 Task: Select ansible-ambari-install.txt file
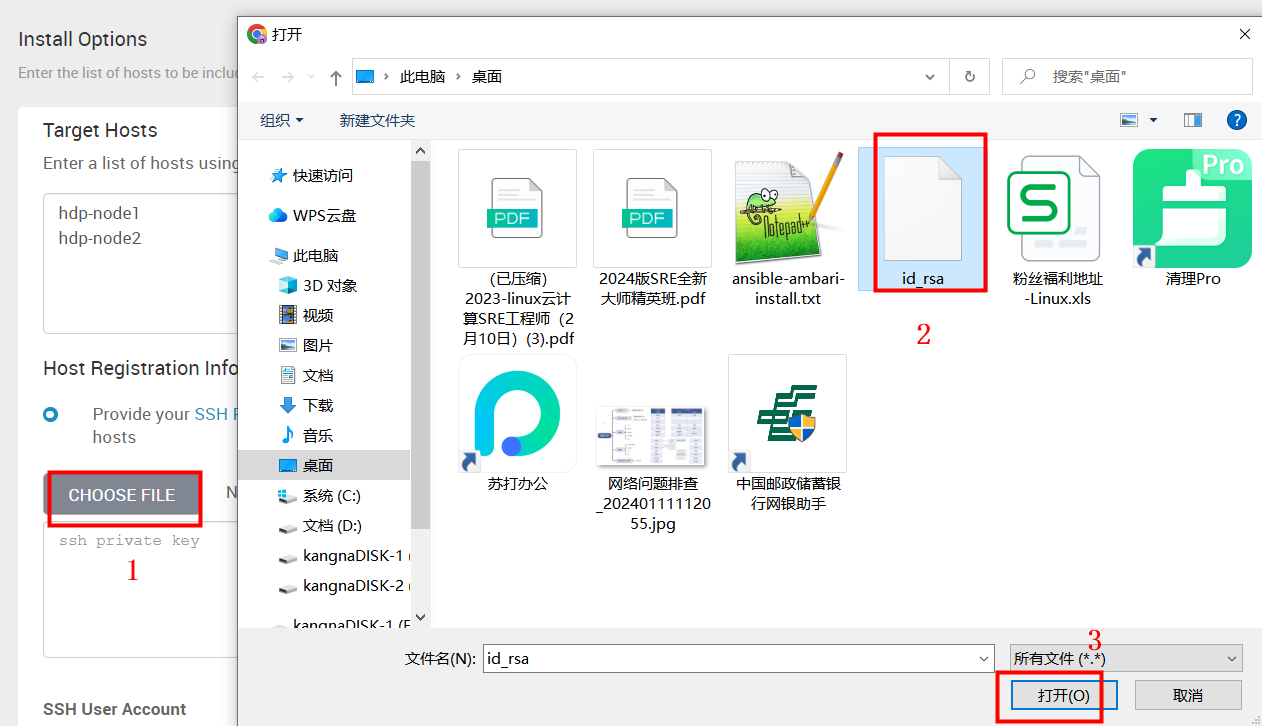[x=788, y=229]
